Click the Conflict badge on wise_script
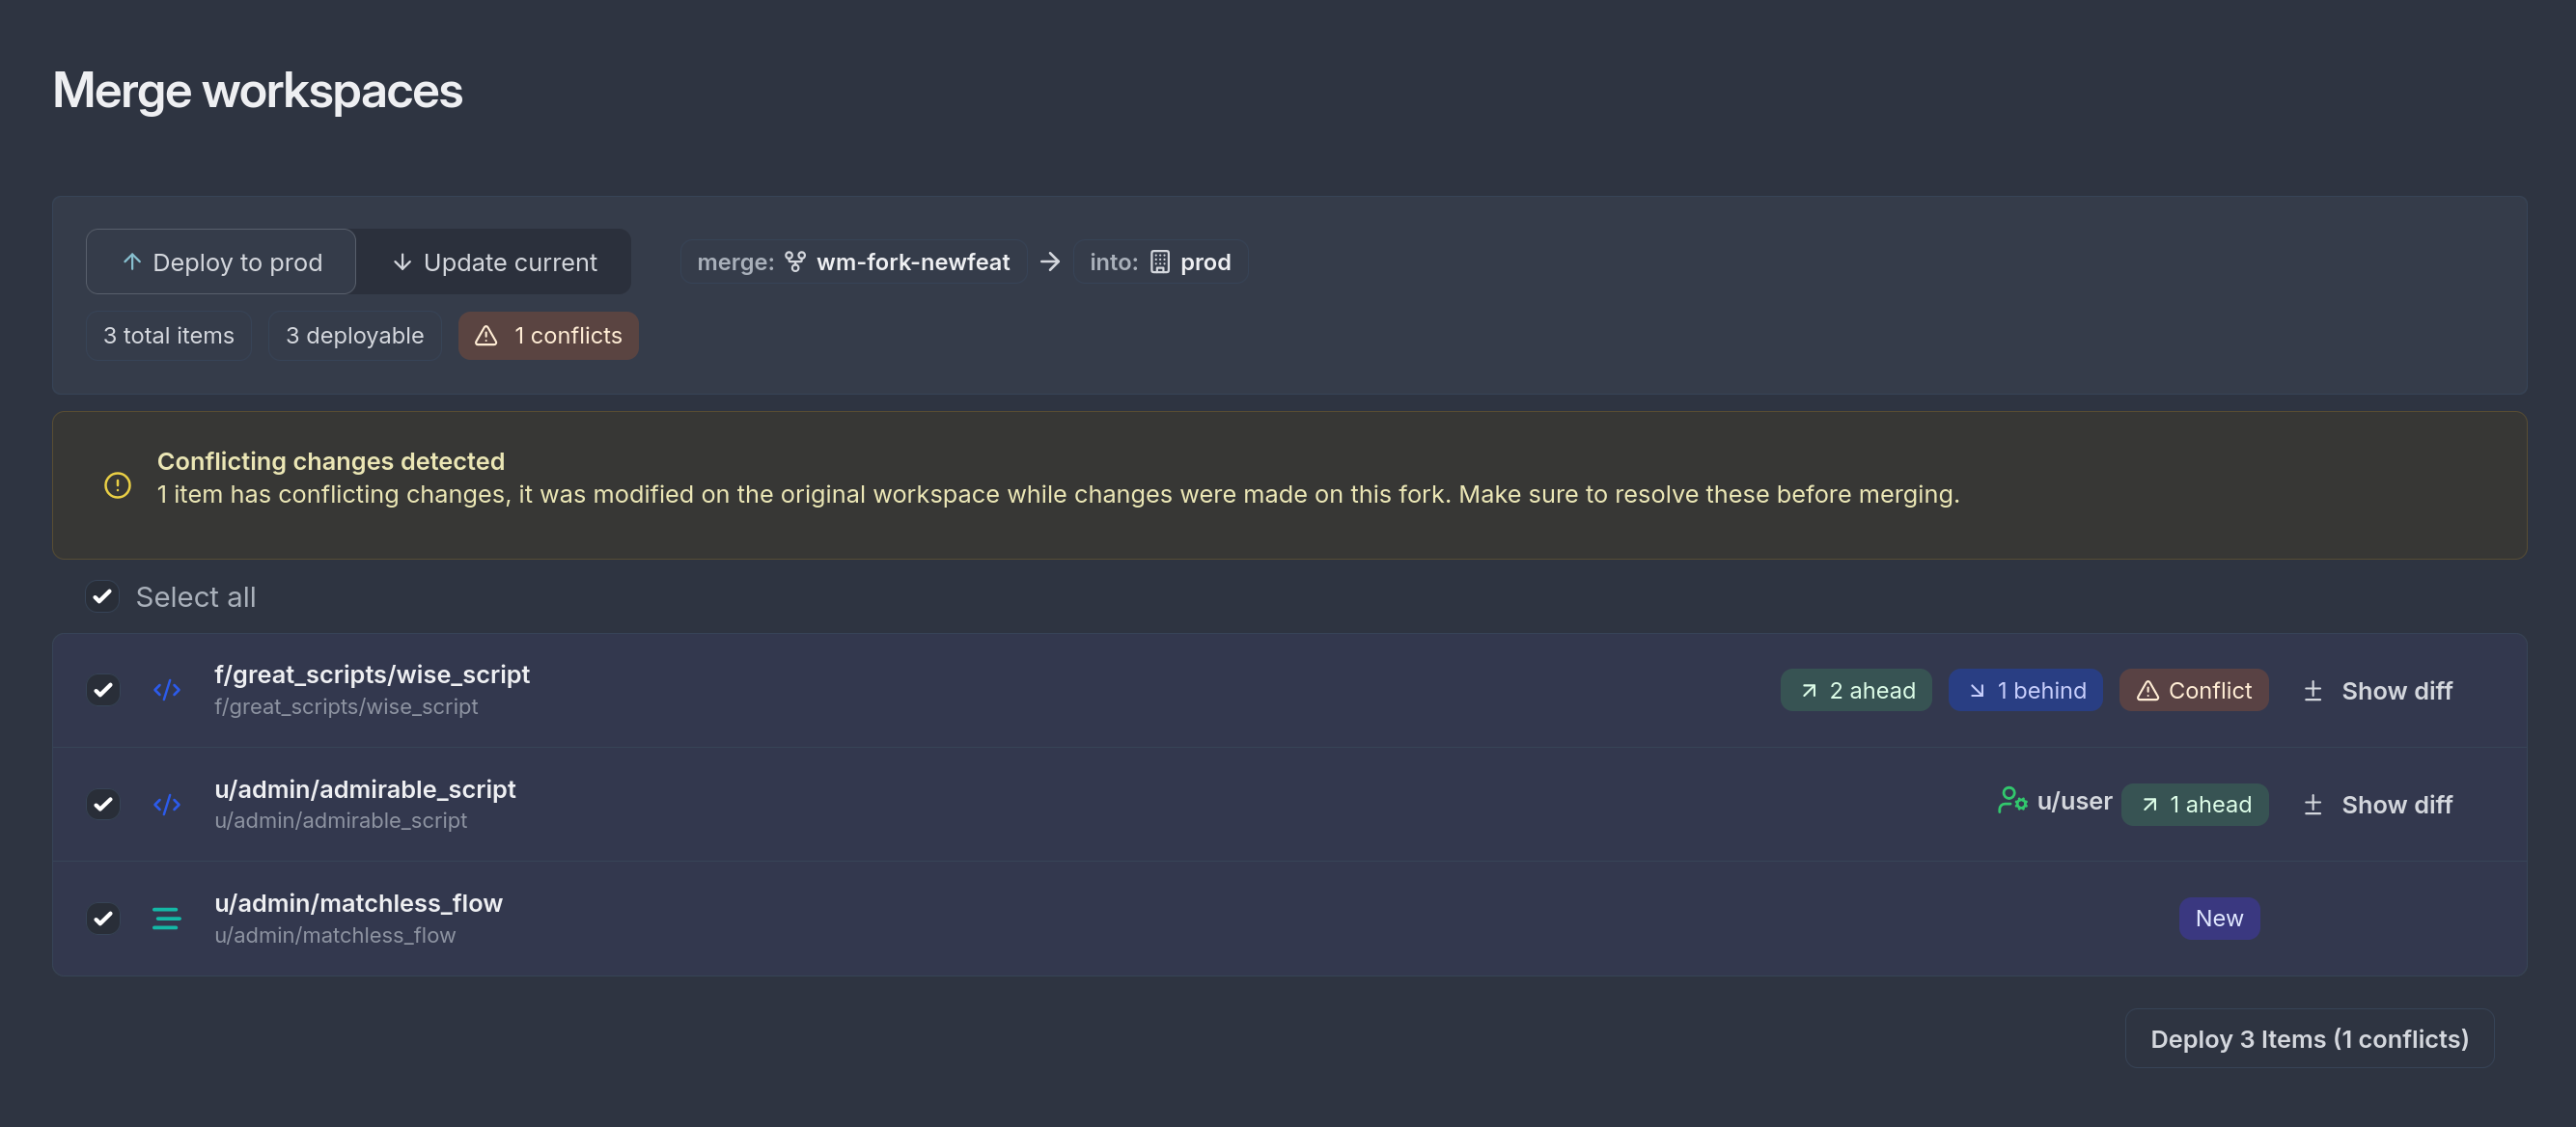 [x=2193, y=691]
